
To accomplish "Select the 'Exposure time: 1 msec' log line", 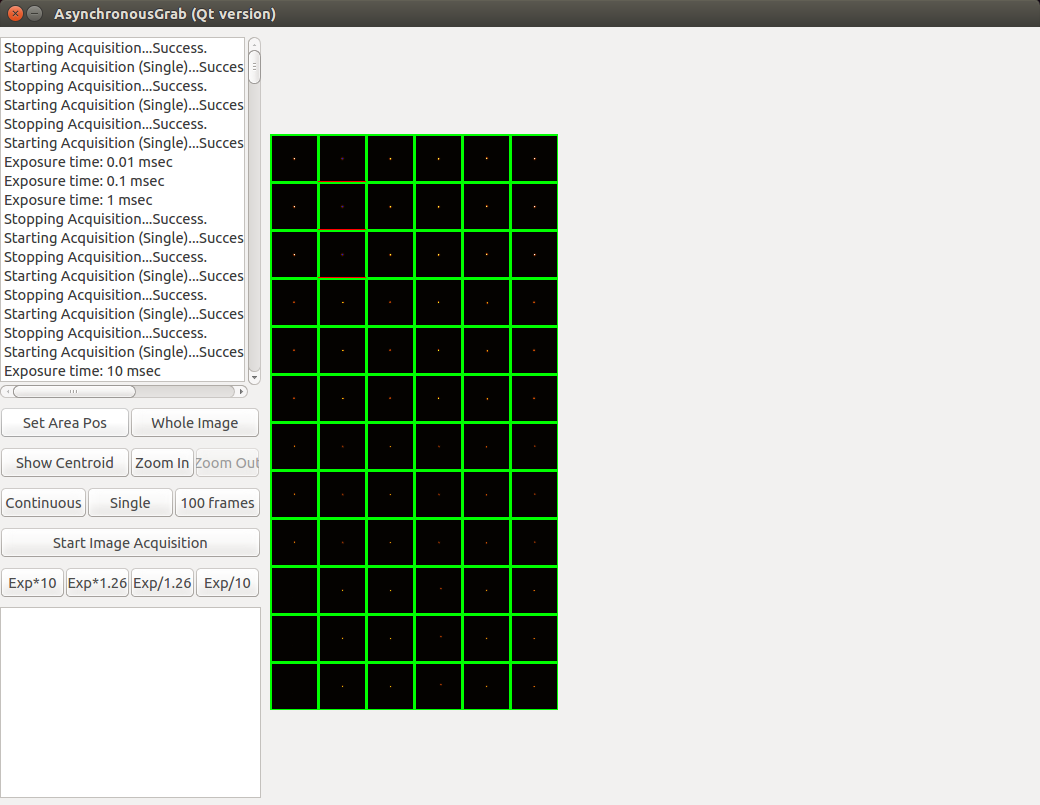I will [x=78, y=200].
